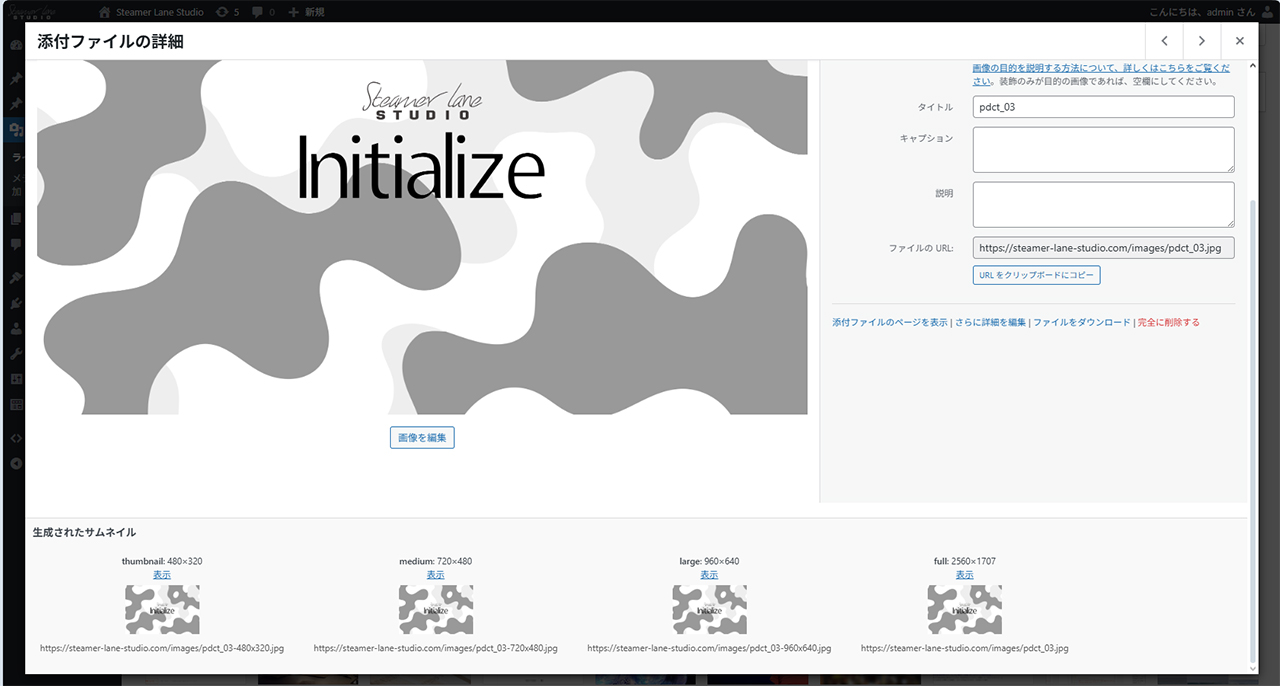Click the pdct_03-960x640.jpg URL text
1280x686 pixels.
pyautogui.click(x=709, y=649)
